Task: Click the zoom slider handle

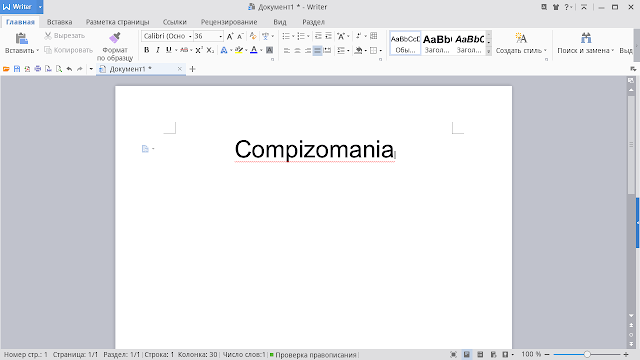Action: coord(587,354)
